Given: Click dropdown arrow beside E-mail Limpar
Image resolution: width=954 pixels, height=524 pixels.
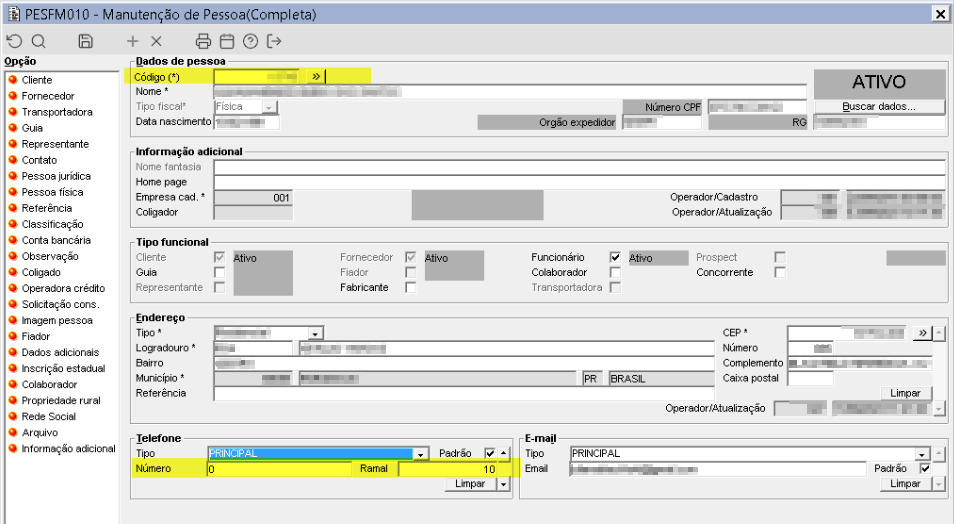Looking at the screenshot, I should [x=939, y=484].
